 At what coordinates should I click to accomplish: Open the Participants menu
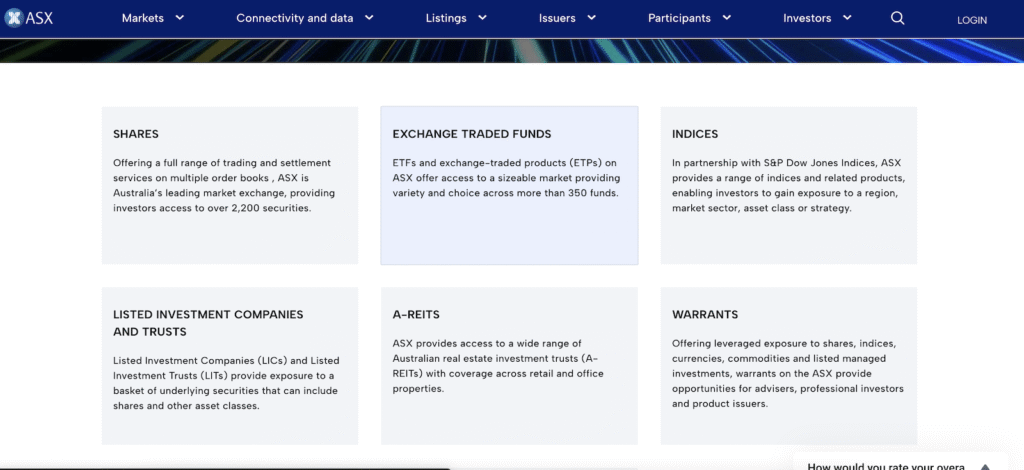[679, 18]
